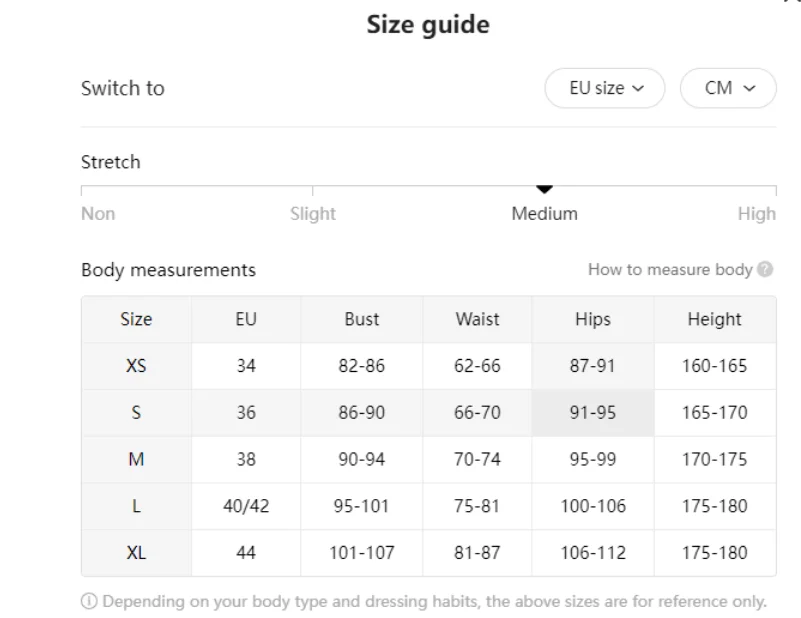Select the XS size row
This screenshot has height=618, width=801.
point(136,366)
